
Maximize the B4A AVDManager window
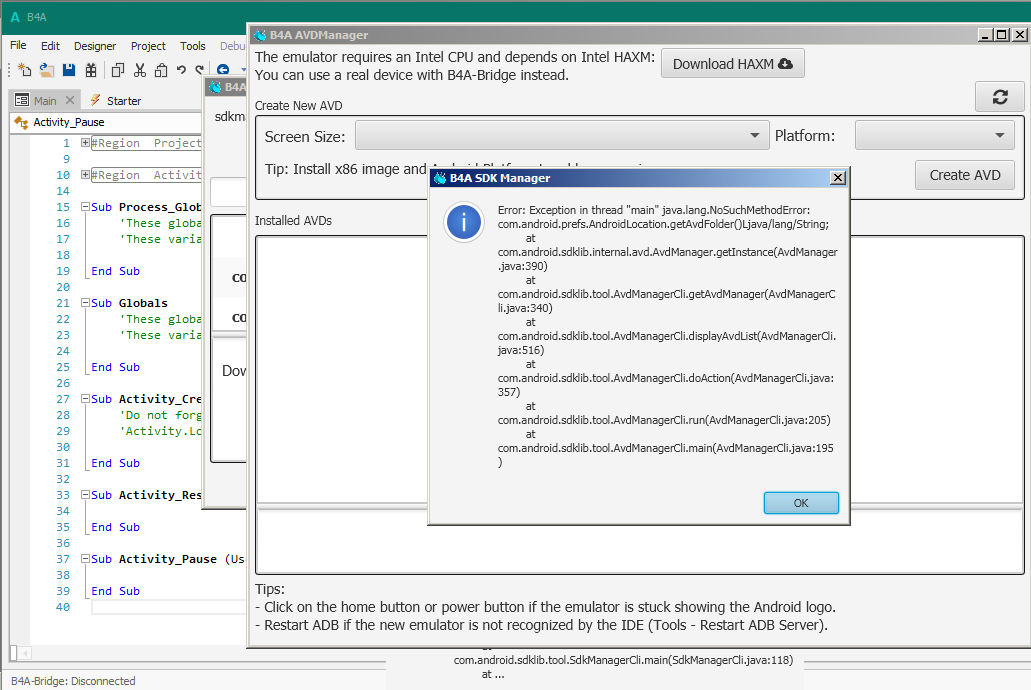[1001, 35]
